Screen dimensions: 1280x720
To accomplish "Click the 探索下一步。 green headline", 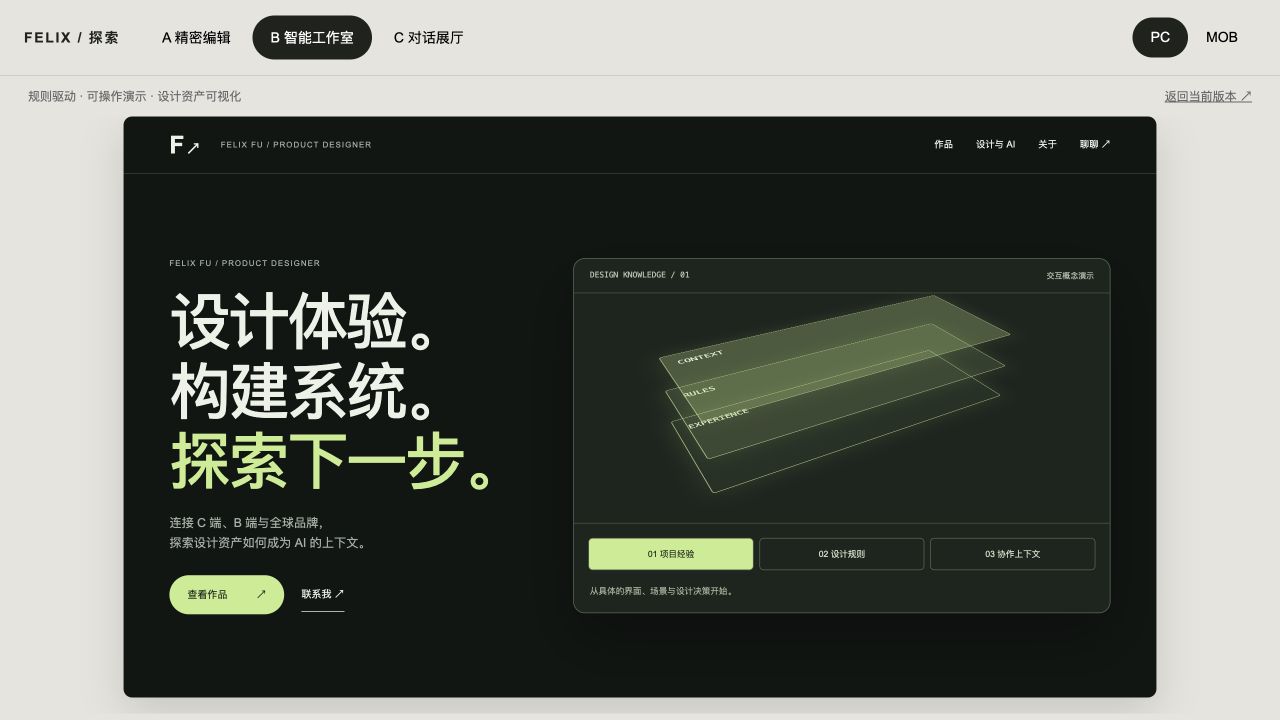I will [x=333, y=462].
